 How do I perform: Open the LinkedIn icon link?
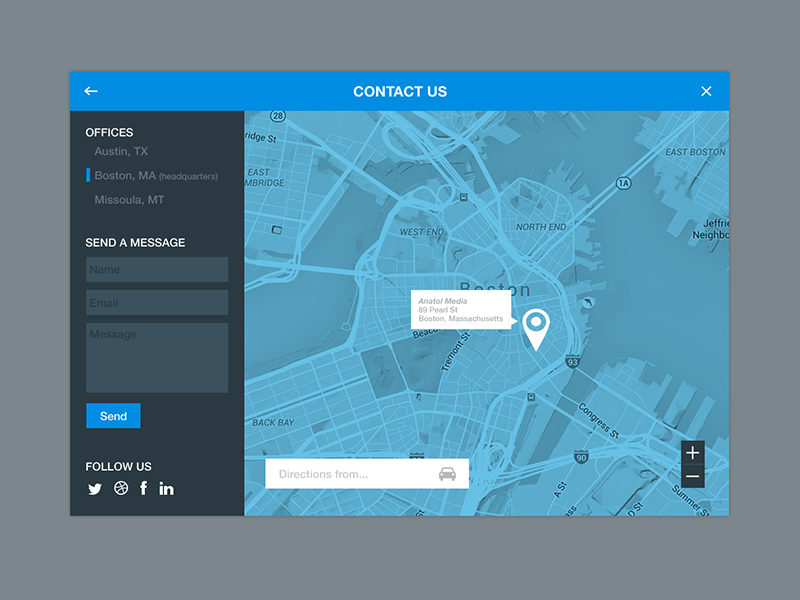coord(166,489)
